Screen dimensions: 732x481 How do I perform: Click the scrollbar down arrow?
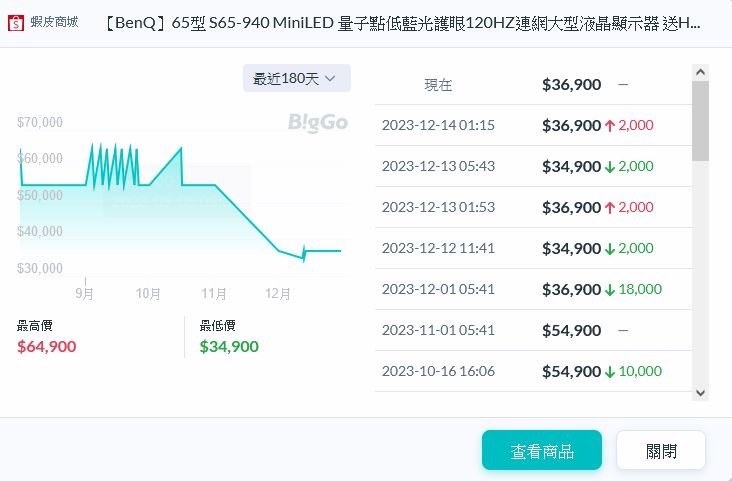700,393
